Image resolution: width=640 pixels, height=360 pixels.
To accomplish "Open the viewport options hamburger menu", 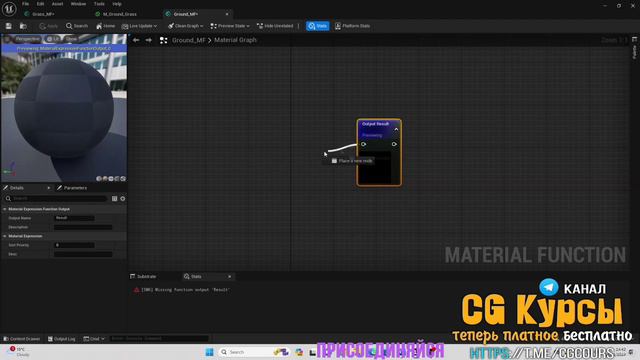I will pyautogui.click(x=7, y=39).
